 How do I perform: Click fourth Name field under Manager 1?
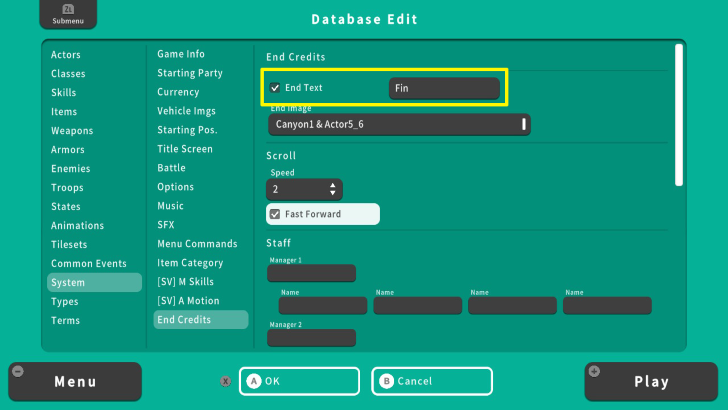pyautogui.click(x=607, y=306)
